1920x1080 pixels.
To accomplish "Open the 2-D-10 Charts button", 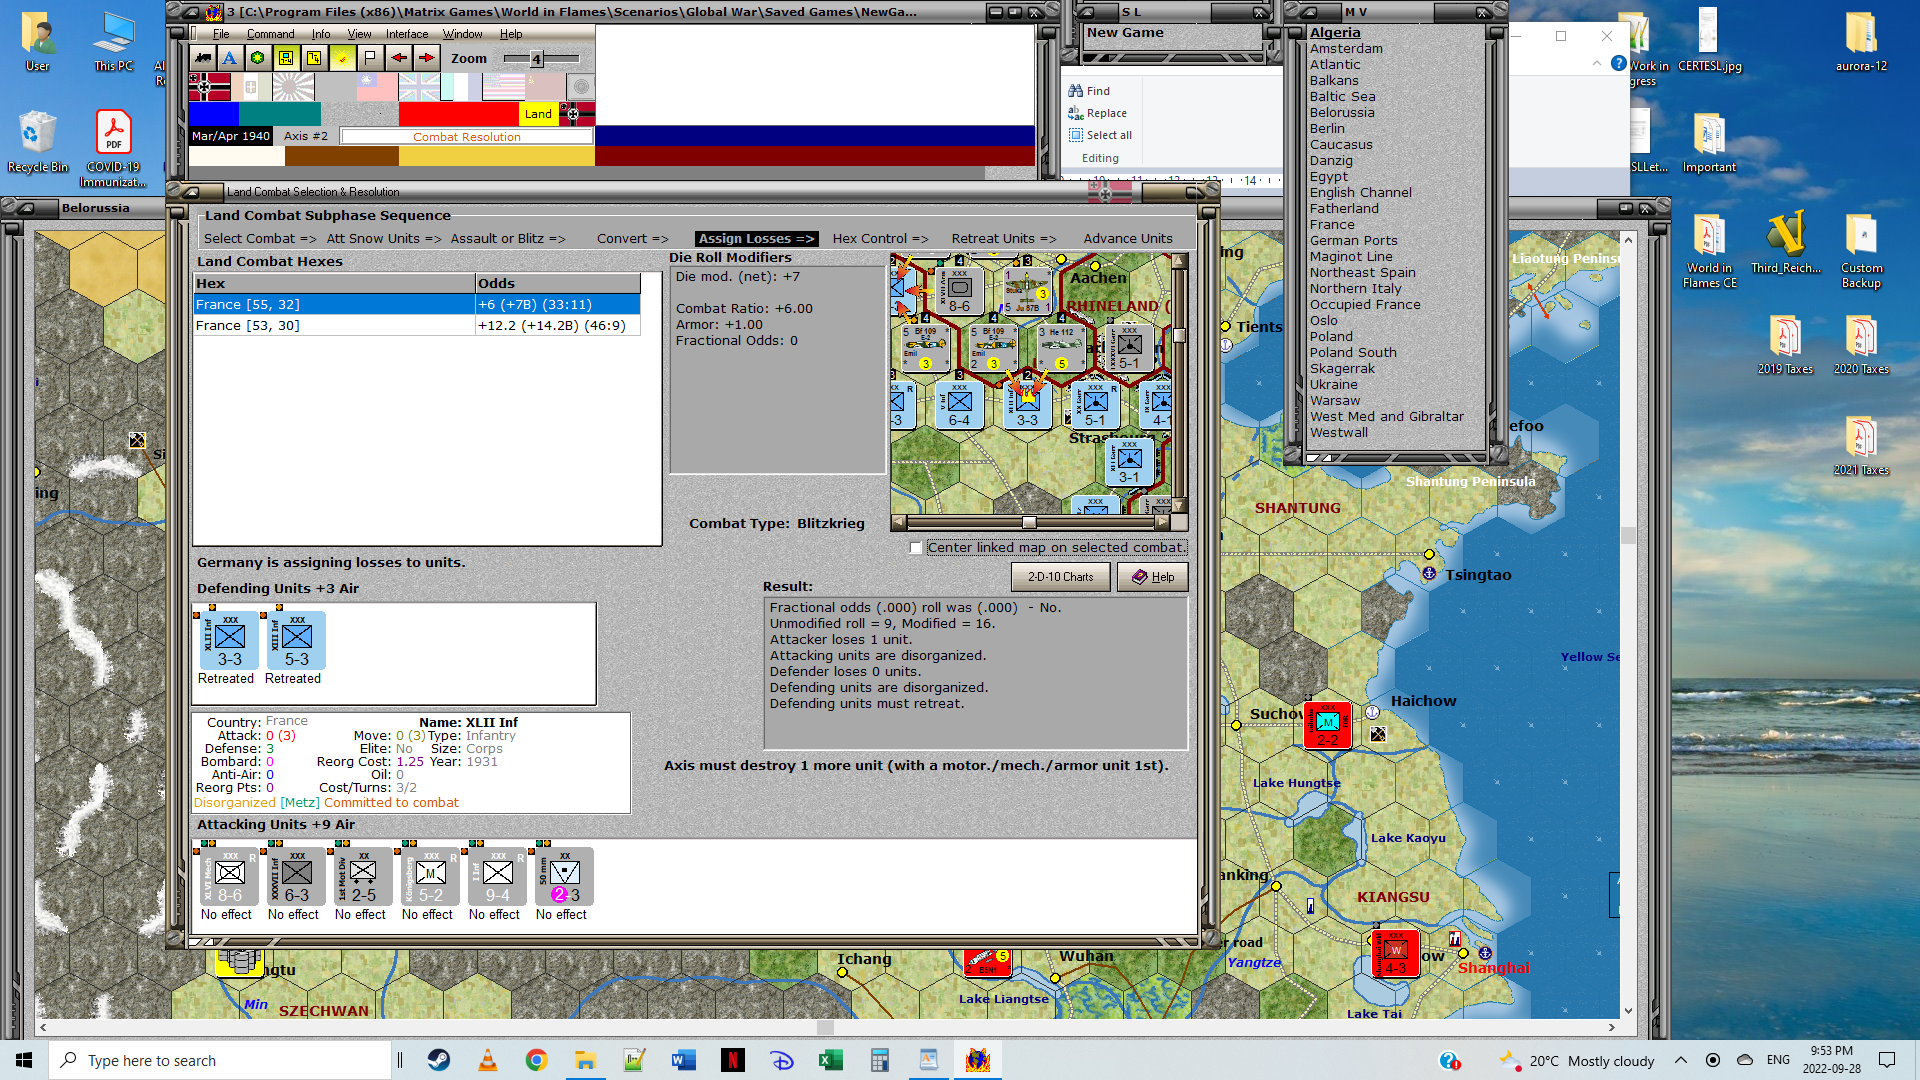I will 1060,577.
